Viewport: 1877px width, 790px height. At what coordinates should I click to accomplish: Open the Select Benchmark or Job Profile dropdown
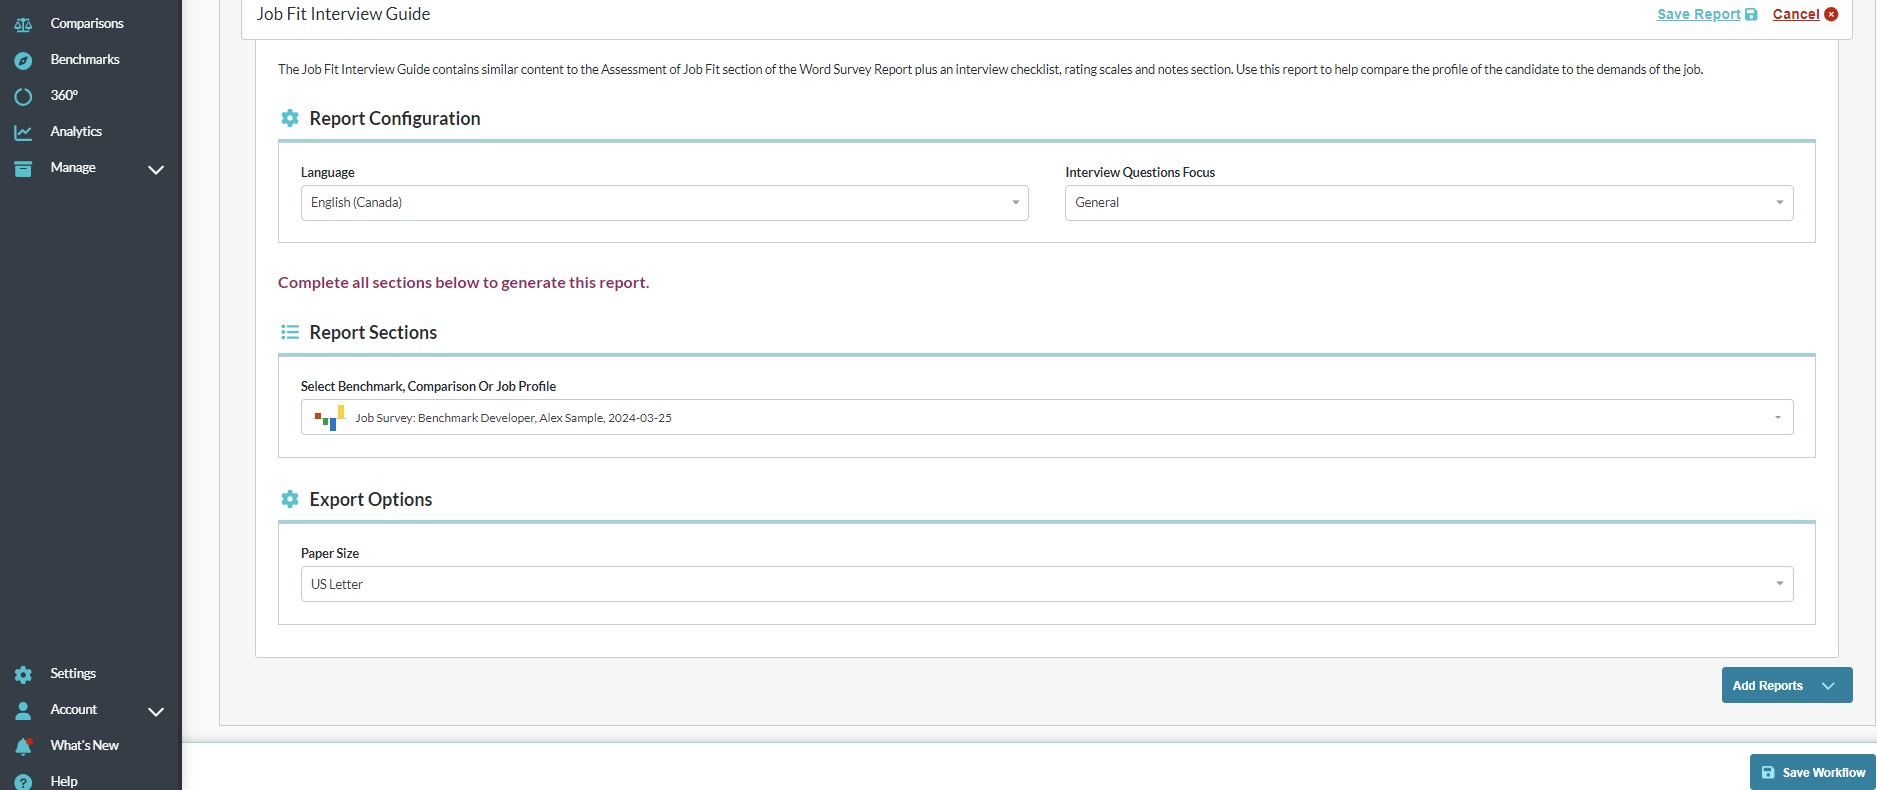[x=1046, y=418]
